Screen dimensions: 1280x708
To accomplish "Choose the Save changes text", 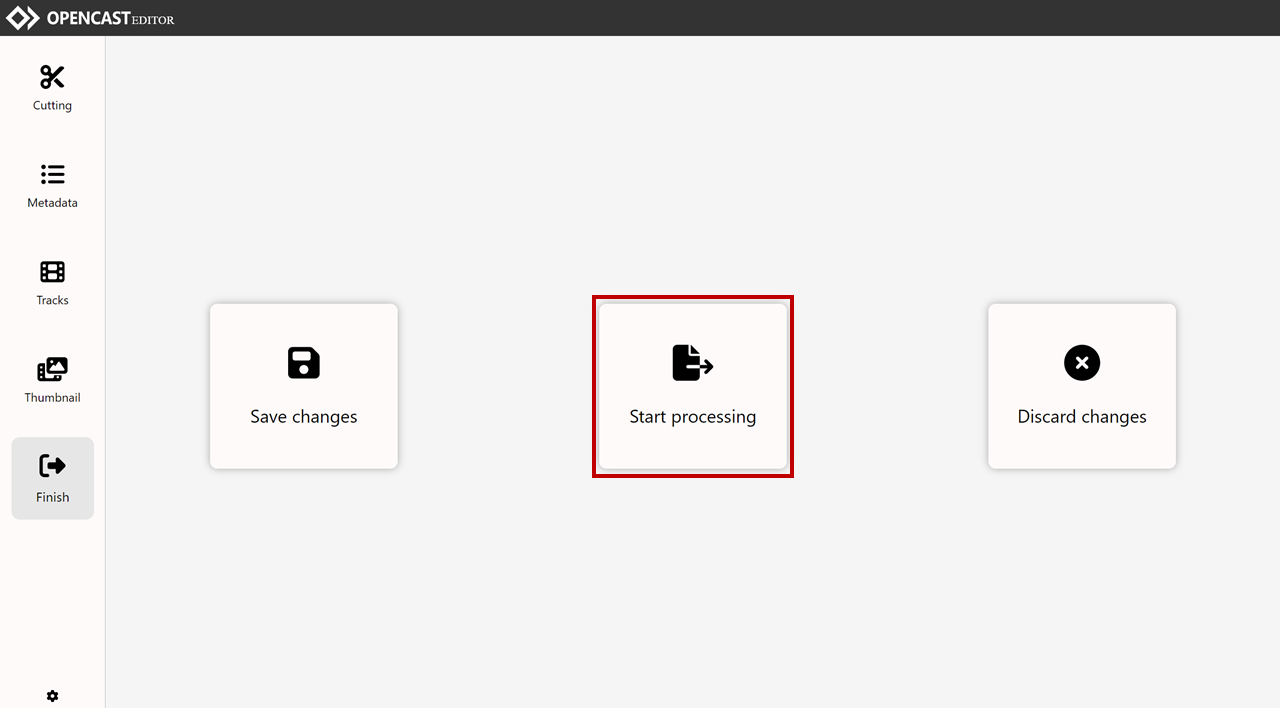I will pyautogui.click(x=304, y=417).
